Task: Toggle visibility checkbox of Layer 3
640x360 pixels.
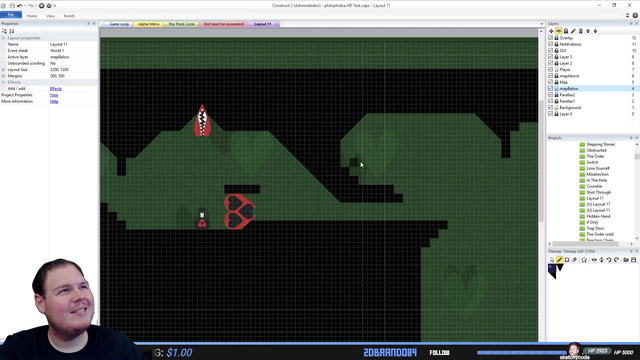Action: 551,57
